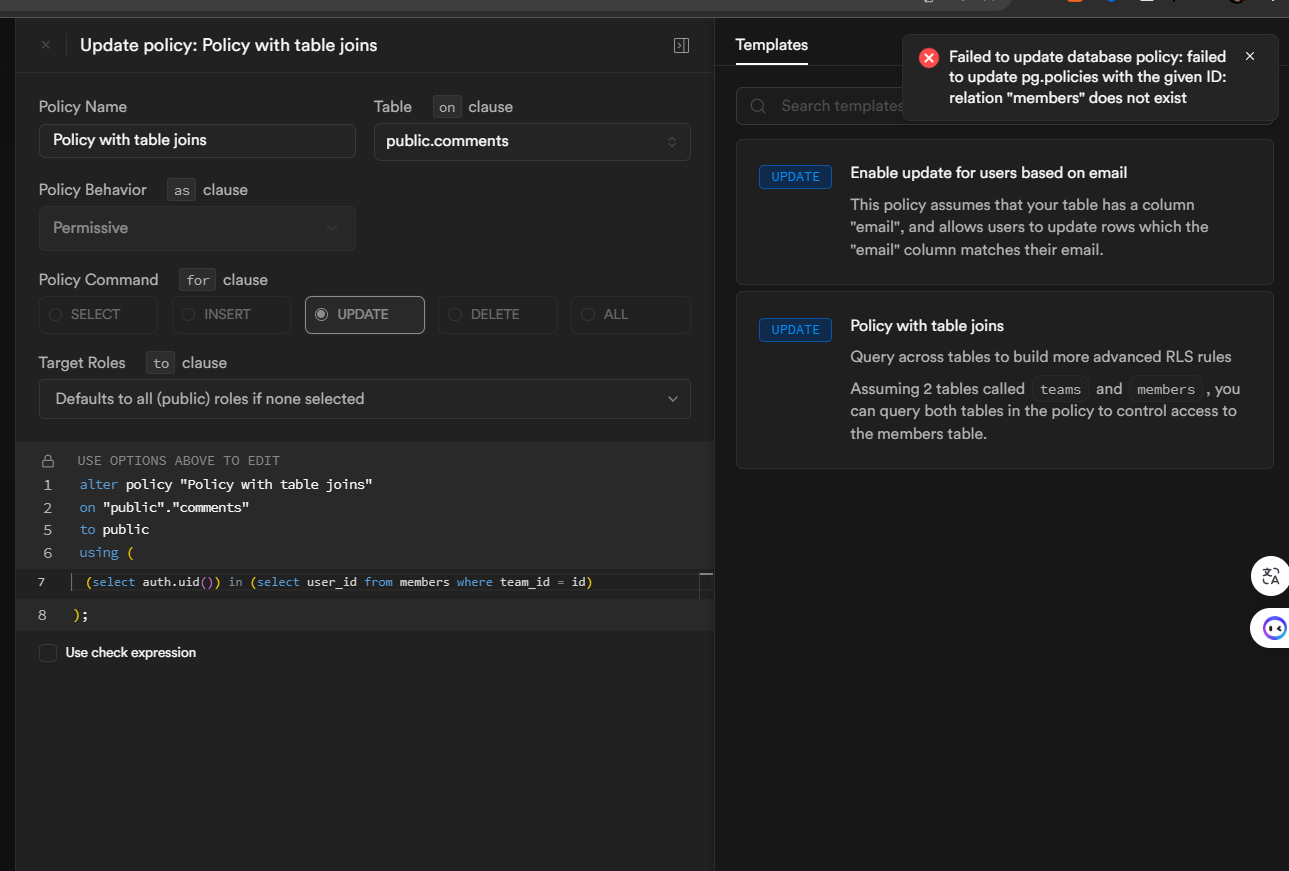Image resolution: width=1289 pixels, height=871 pixels.
Task: Collapse the templates side panel icon
Action: coord(681,45)
